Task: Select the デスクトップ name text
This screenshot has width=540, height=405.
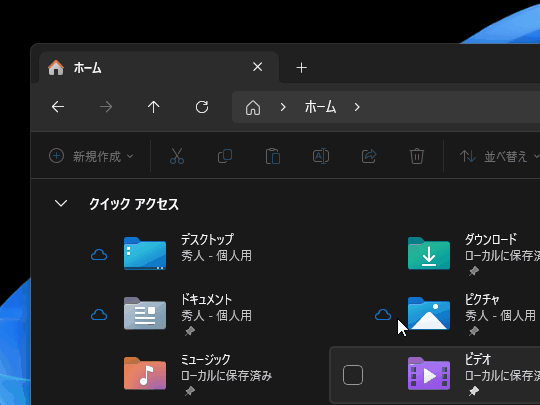Action: pyautogui.click(x=207, y=239)
